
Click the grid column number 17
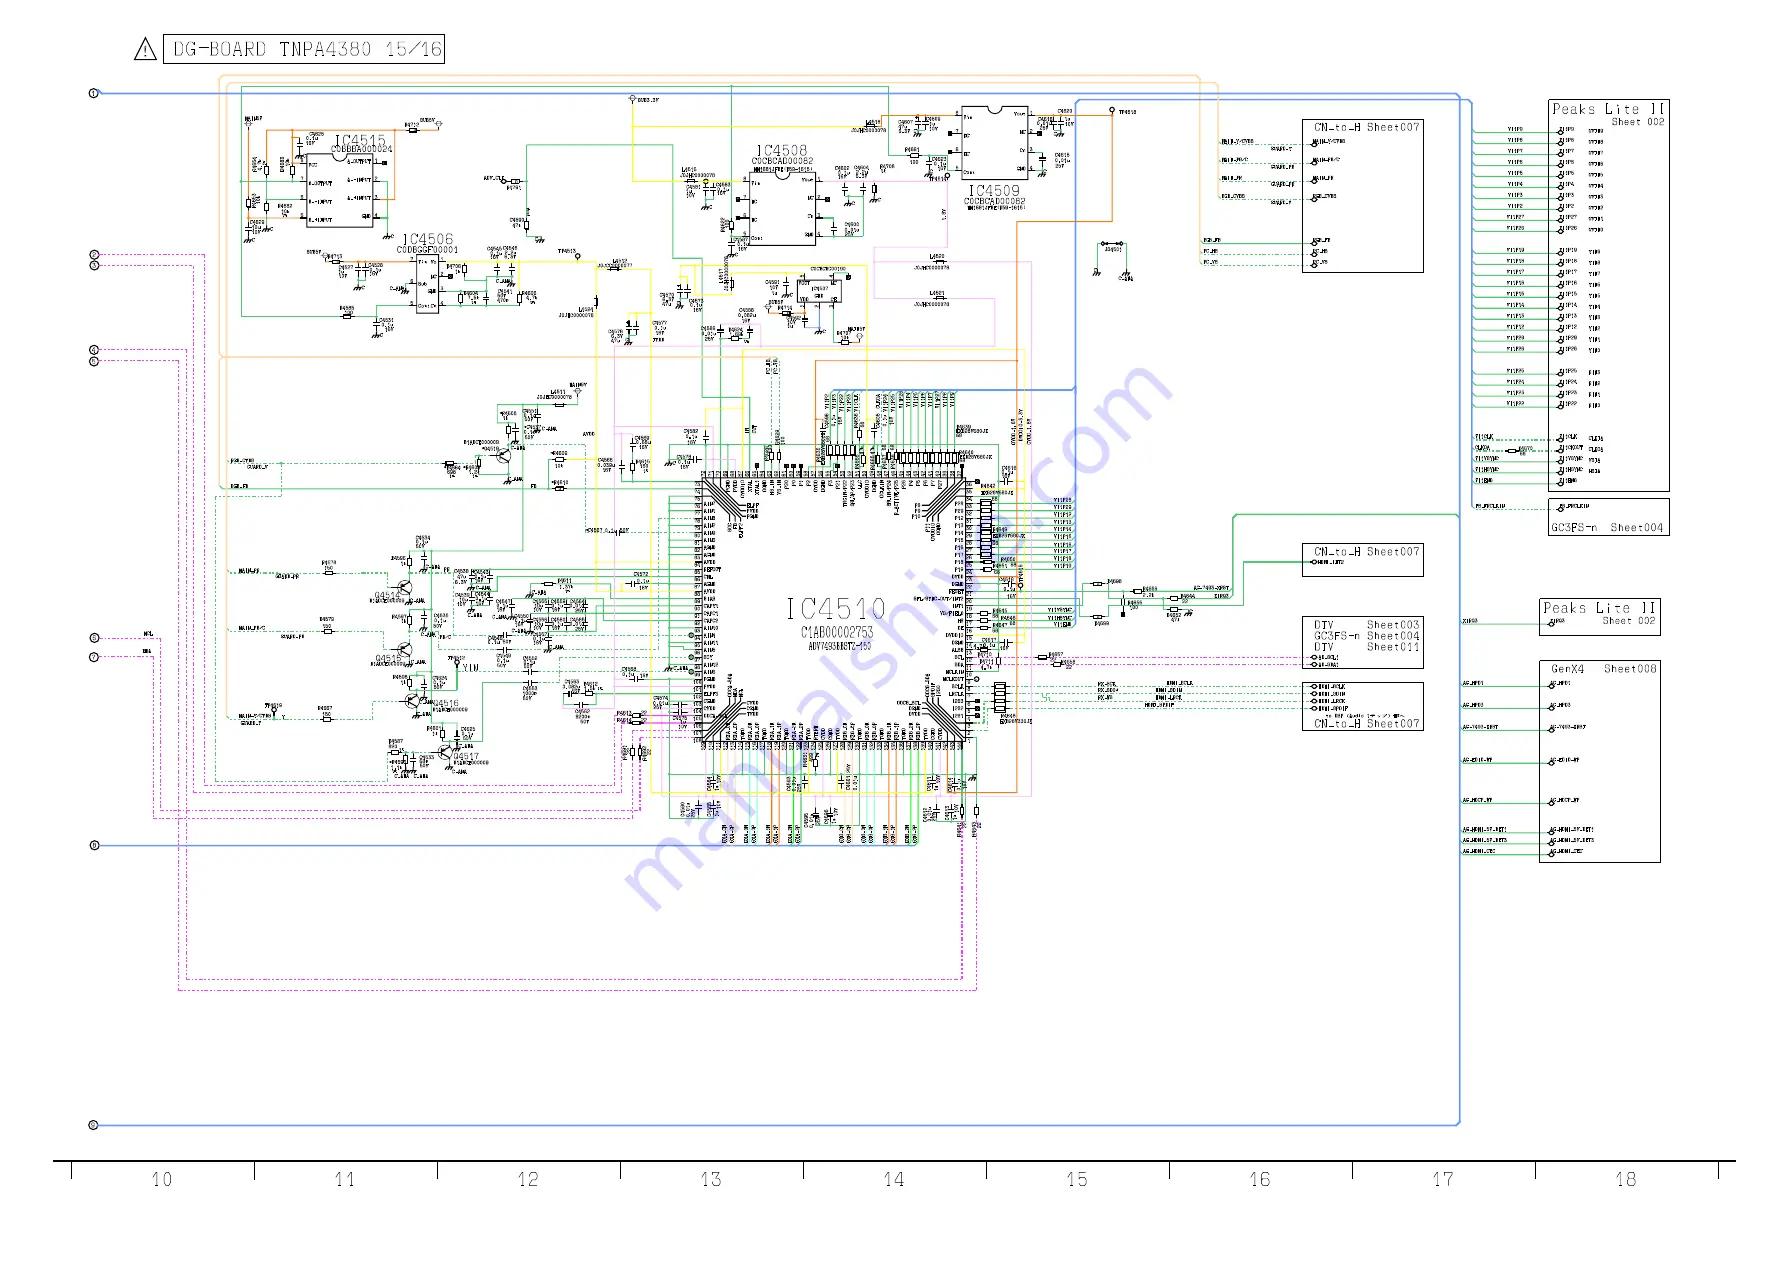pyautogui.click(x=1443, y=1180)
